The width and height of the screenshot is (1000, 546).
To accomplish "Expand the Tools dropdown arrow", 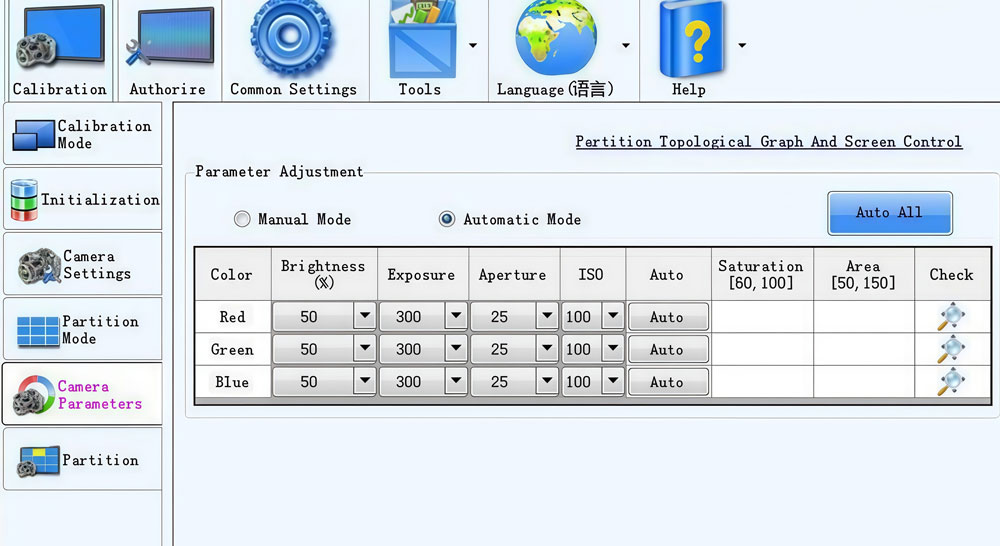I will 473,45.
